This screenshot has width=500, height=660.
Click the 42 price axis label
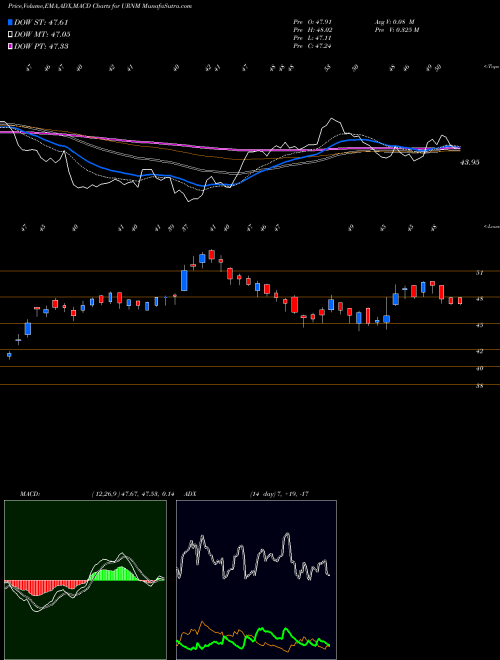point(479,351)
